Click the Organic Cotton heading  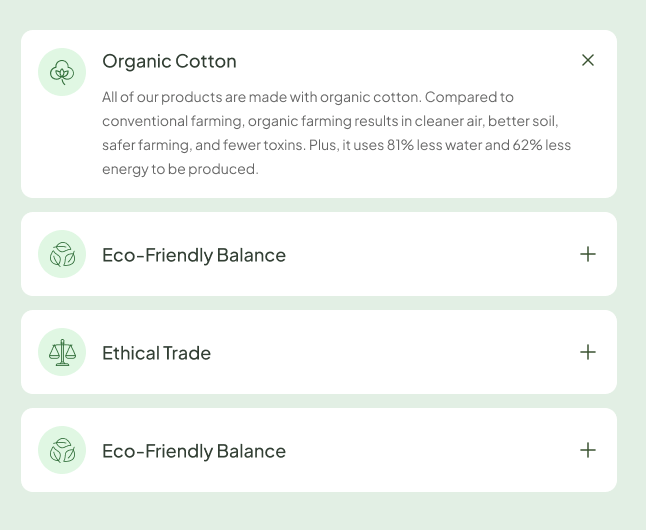click(x=169, y=61)
